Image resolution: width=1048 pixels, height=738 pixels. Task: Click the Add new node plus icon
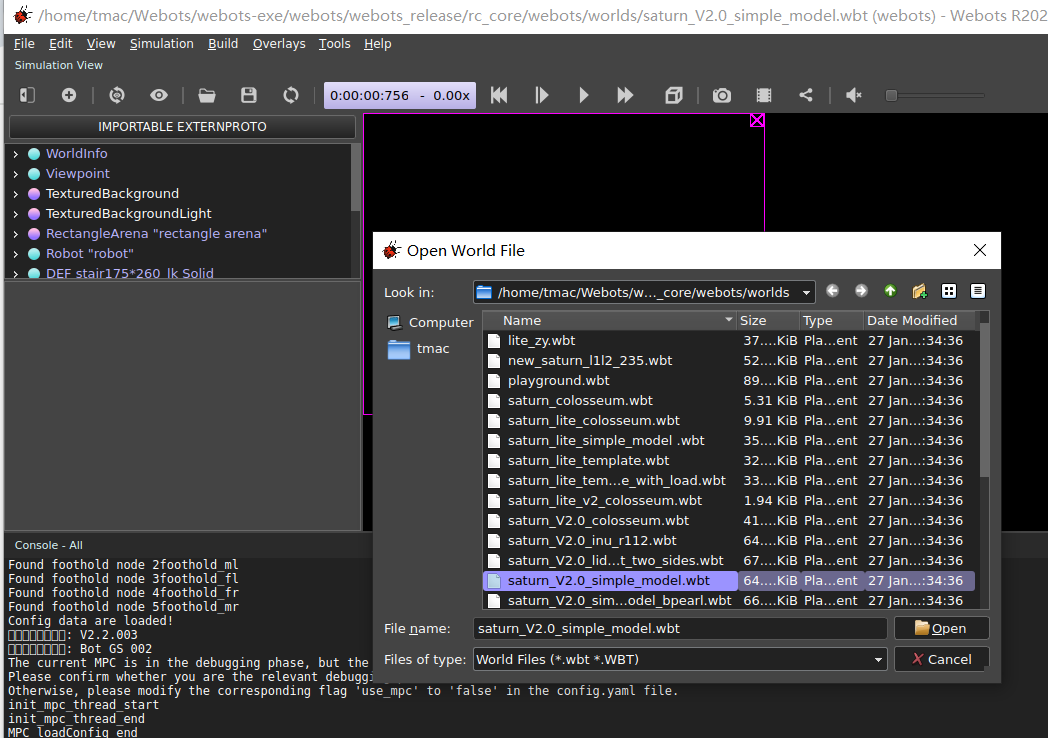click(69, 96)
